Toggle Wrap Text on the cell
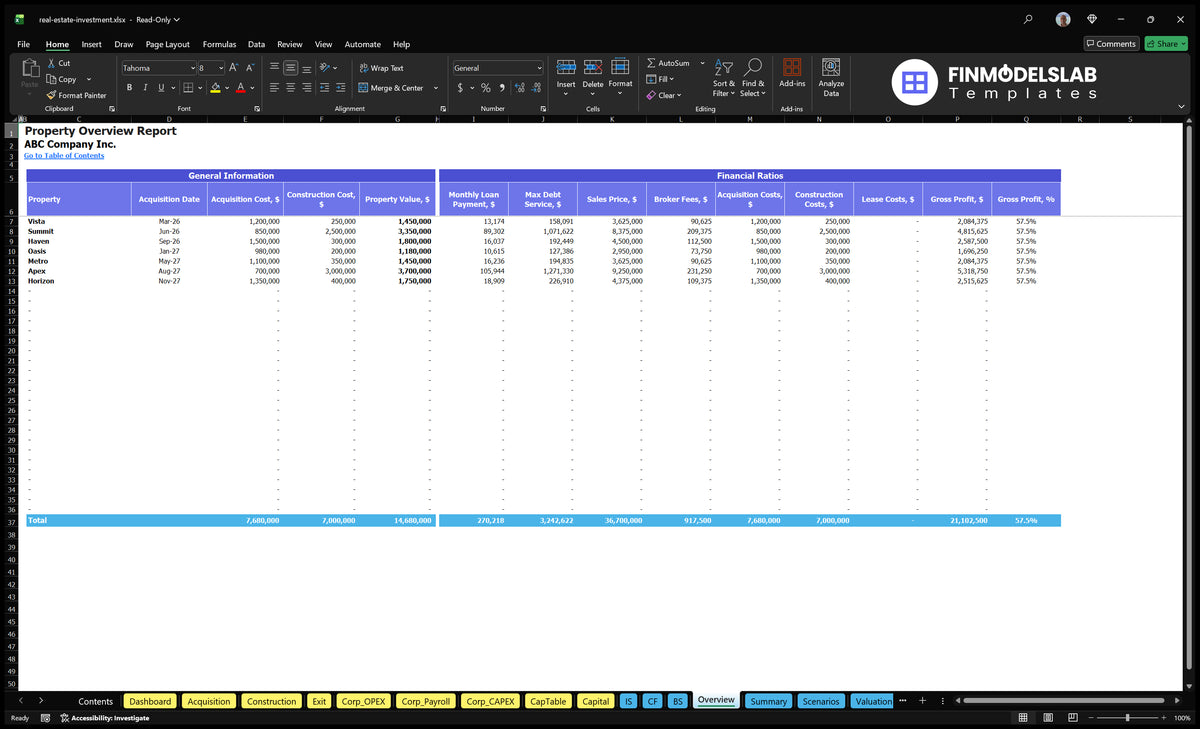This screenshot has height=729, width=1200. [x=381, y=68]
